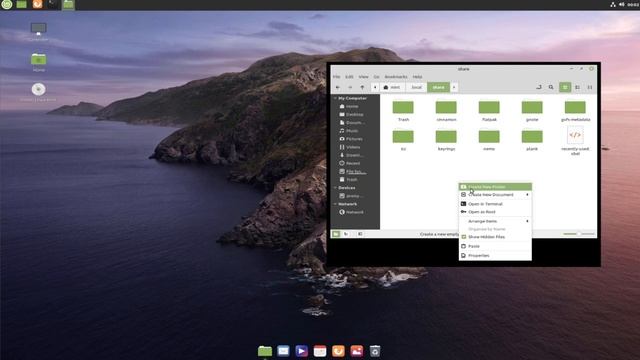
Task: Click the mint home path button
Action: click(392, 87)
